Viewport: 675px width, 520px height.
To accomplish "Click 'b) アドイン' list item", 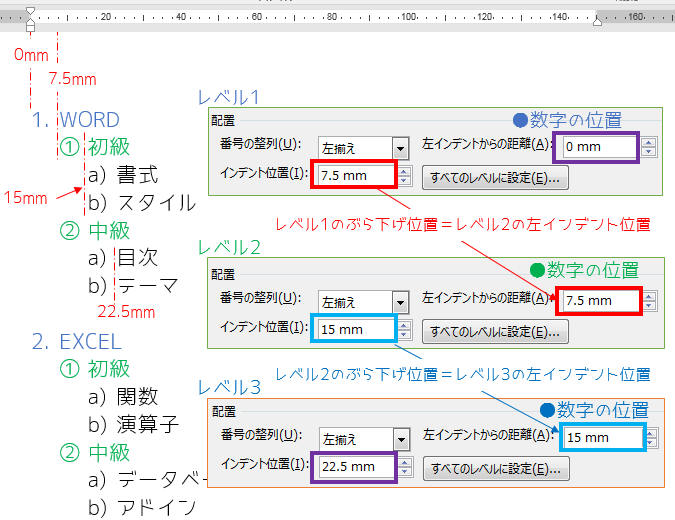I will pos(142,508).
